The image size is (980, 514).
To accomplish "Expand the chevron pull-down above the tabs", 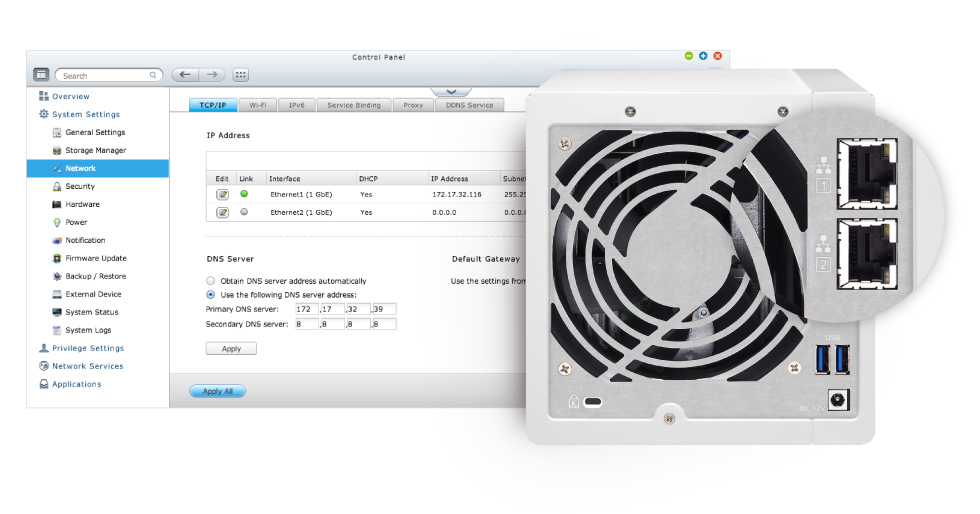I will click(451, 93).
